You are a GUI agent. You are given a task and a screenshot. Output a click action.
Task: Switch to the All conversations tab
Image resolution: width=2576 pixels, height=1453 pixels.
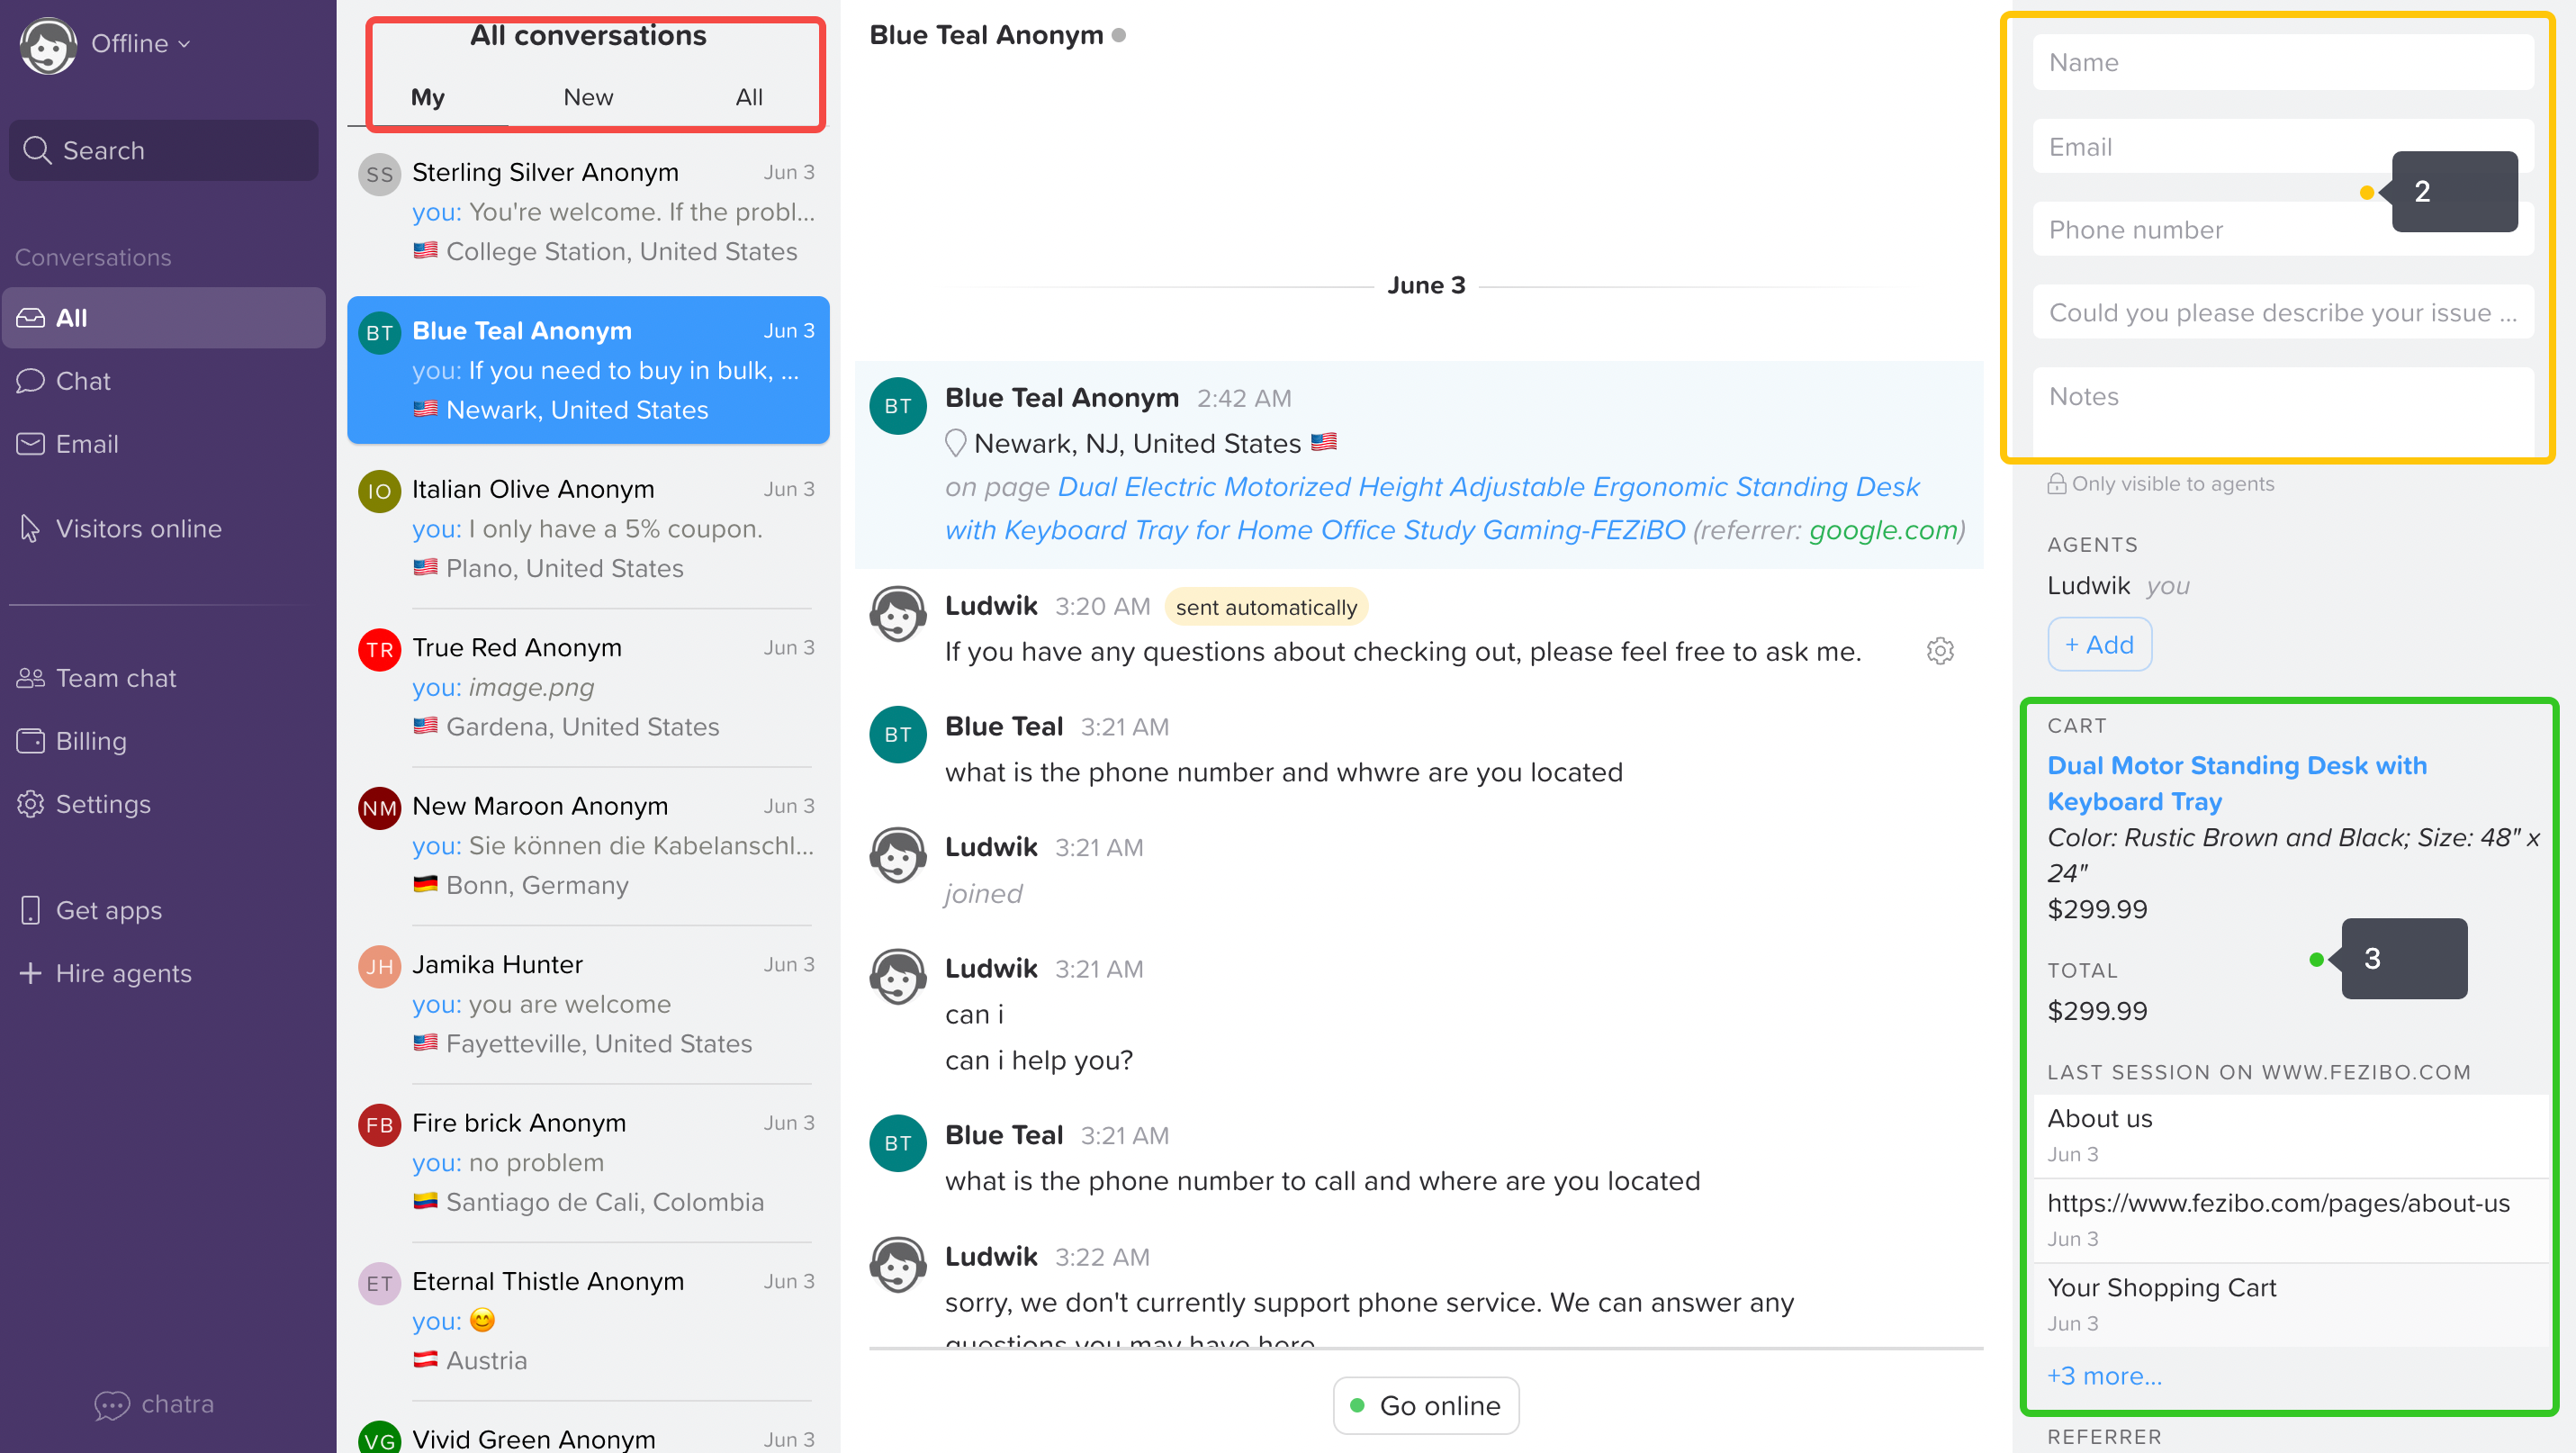point(748,97)
